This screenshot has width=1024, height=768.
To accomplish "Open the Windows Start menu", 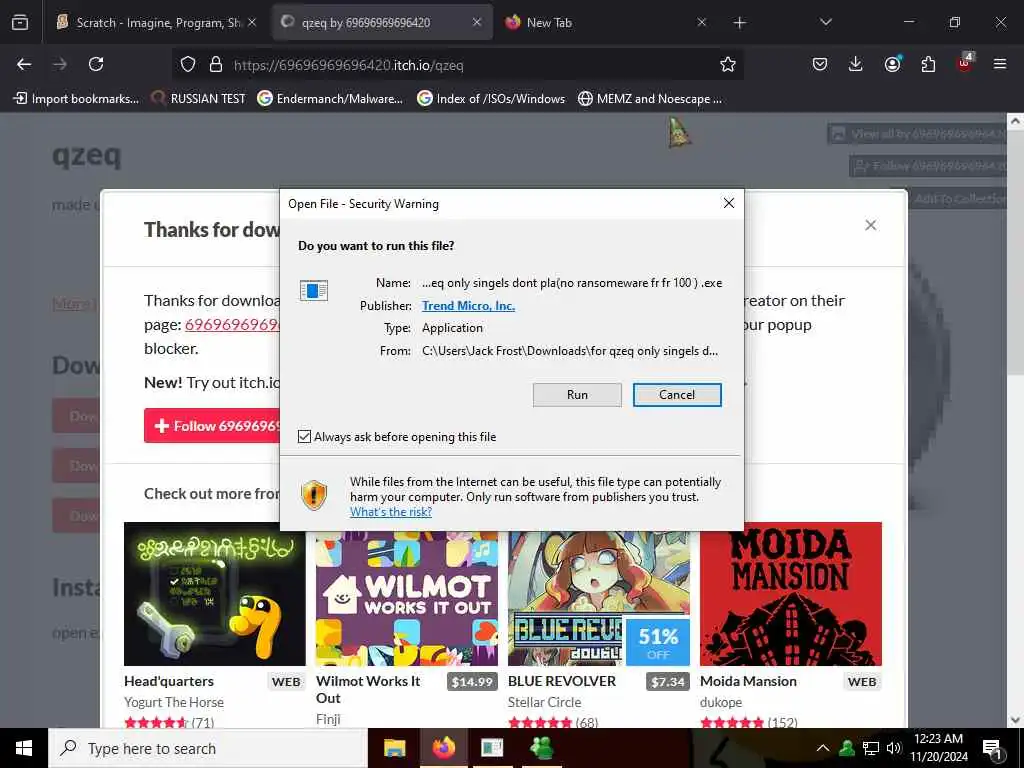I will point(24,748).
